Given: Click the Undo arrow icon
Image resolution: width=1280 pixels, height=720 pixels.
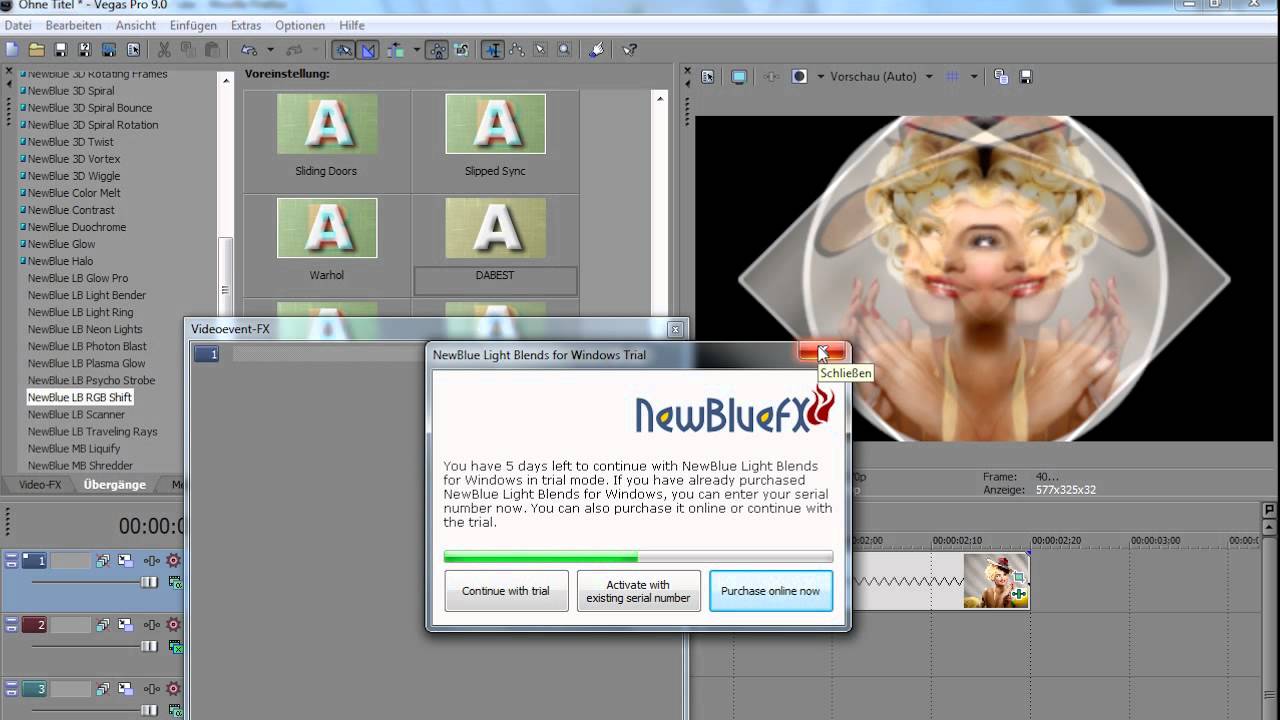Looking at the screenshot, I should (248, 50).
